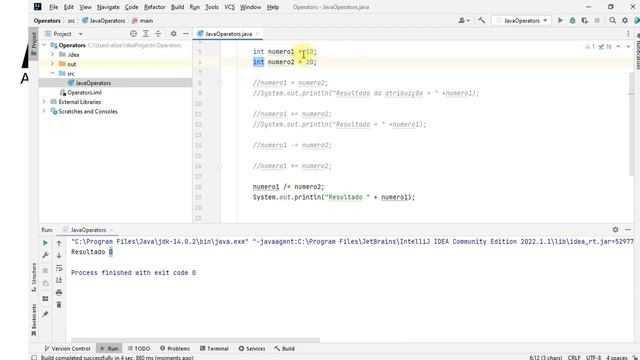This screenshot has width=640, height=360.
Task: Run JavaOperators with the green play button
Action: tap(560, 20)
